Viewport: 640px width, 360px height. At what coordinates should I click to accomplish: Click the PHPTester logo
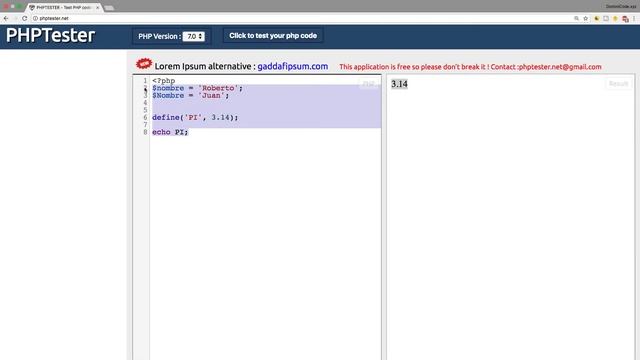[50, 35]
